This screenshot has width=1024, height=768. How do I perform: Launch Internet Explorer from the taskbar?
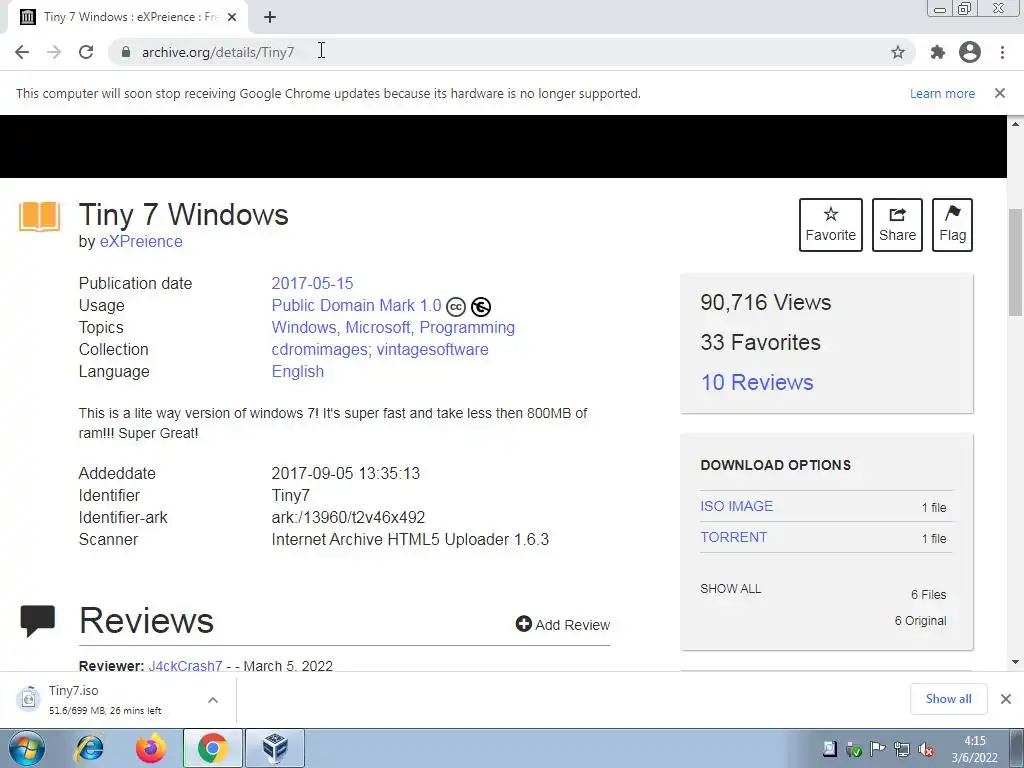tap(89, 748)
